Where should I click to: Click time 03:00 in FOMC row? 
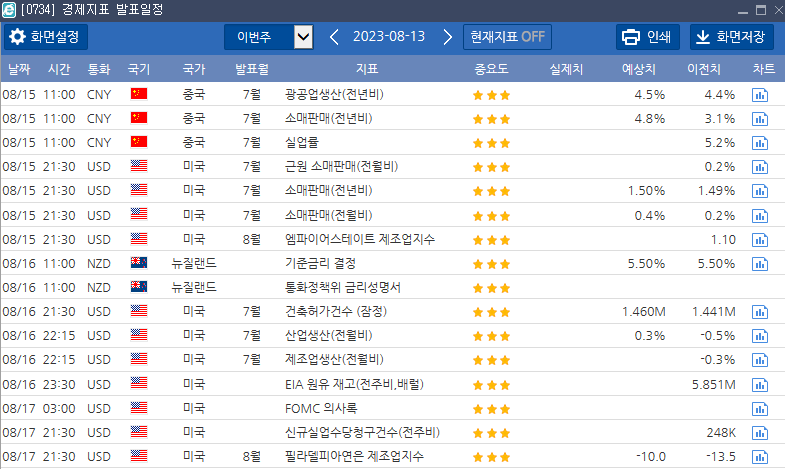[x=59, y=408]
